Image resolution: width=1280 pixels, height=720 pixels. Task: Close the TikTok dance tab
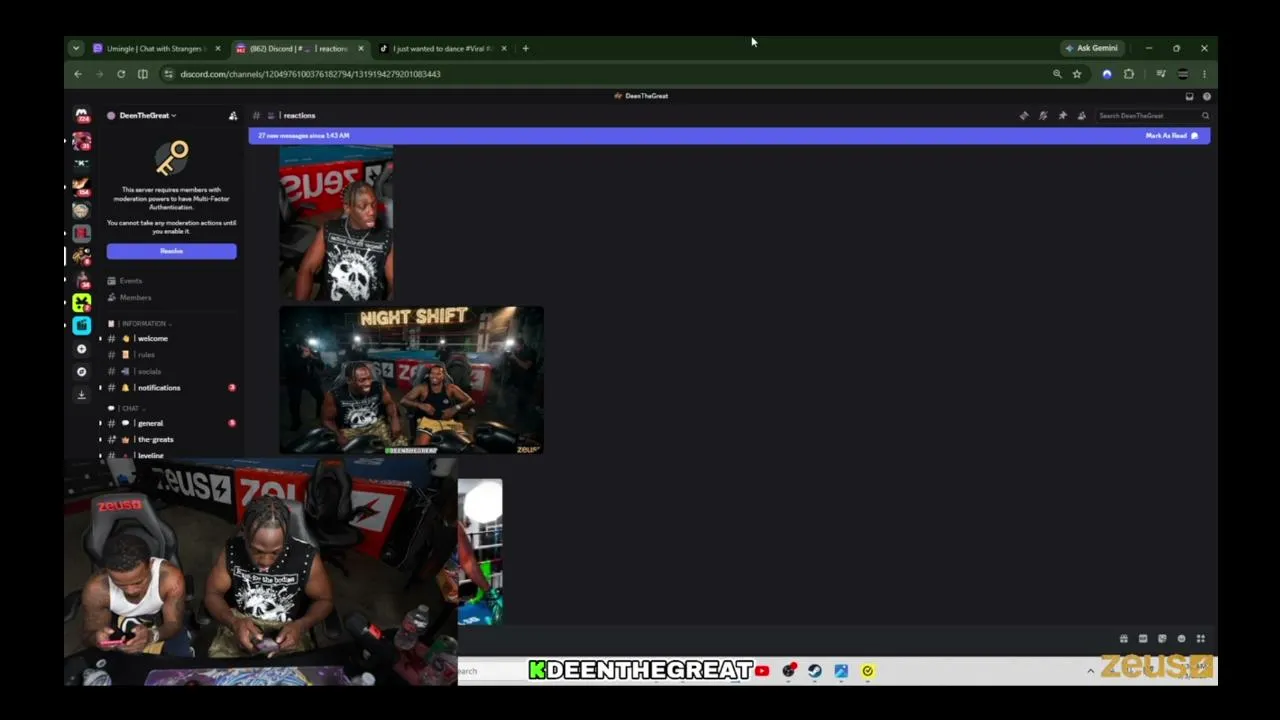(x=504, y=48)
